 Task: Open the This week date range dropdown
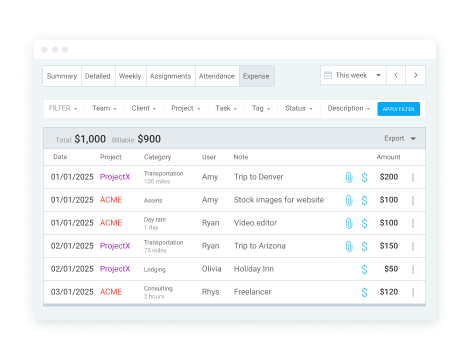(x=353, y=75)
